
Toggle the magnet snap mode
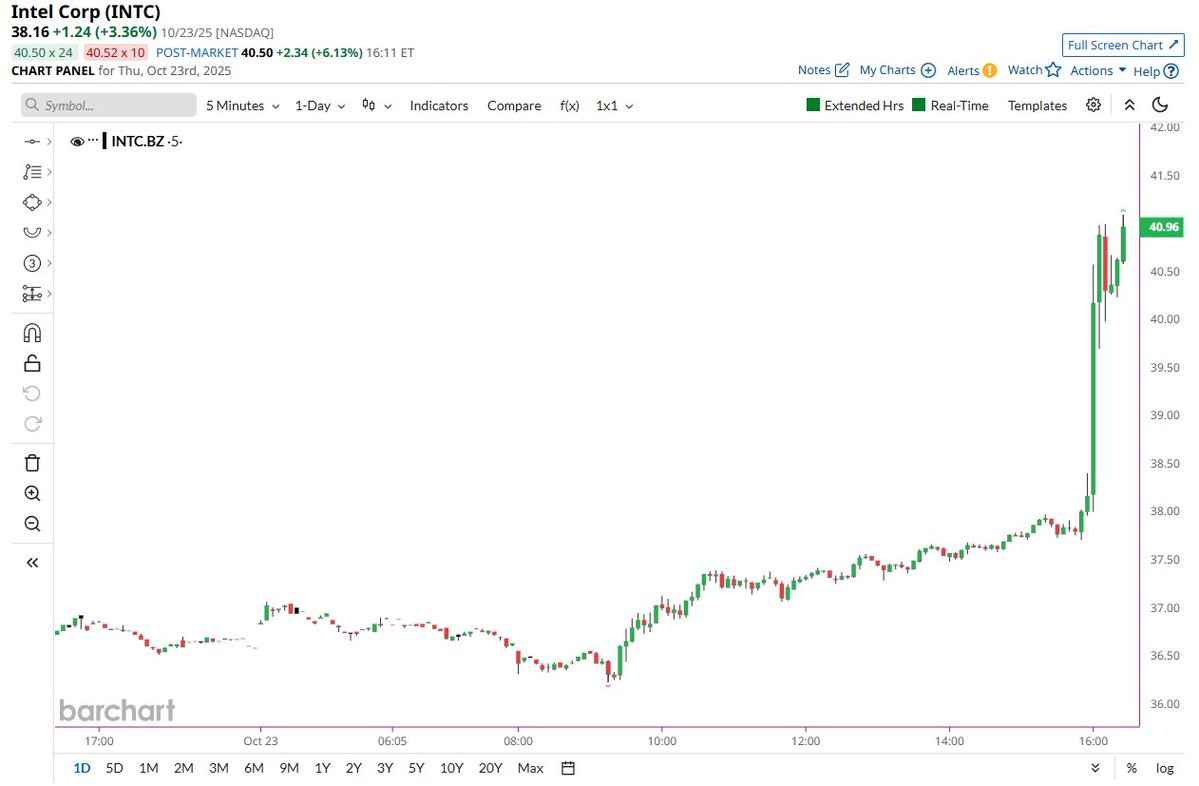coord(32,333)
